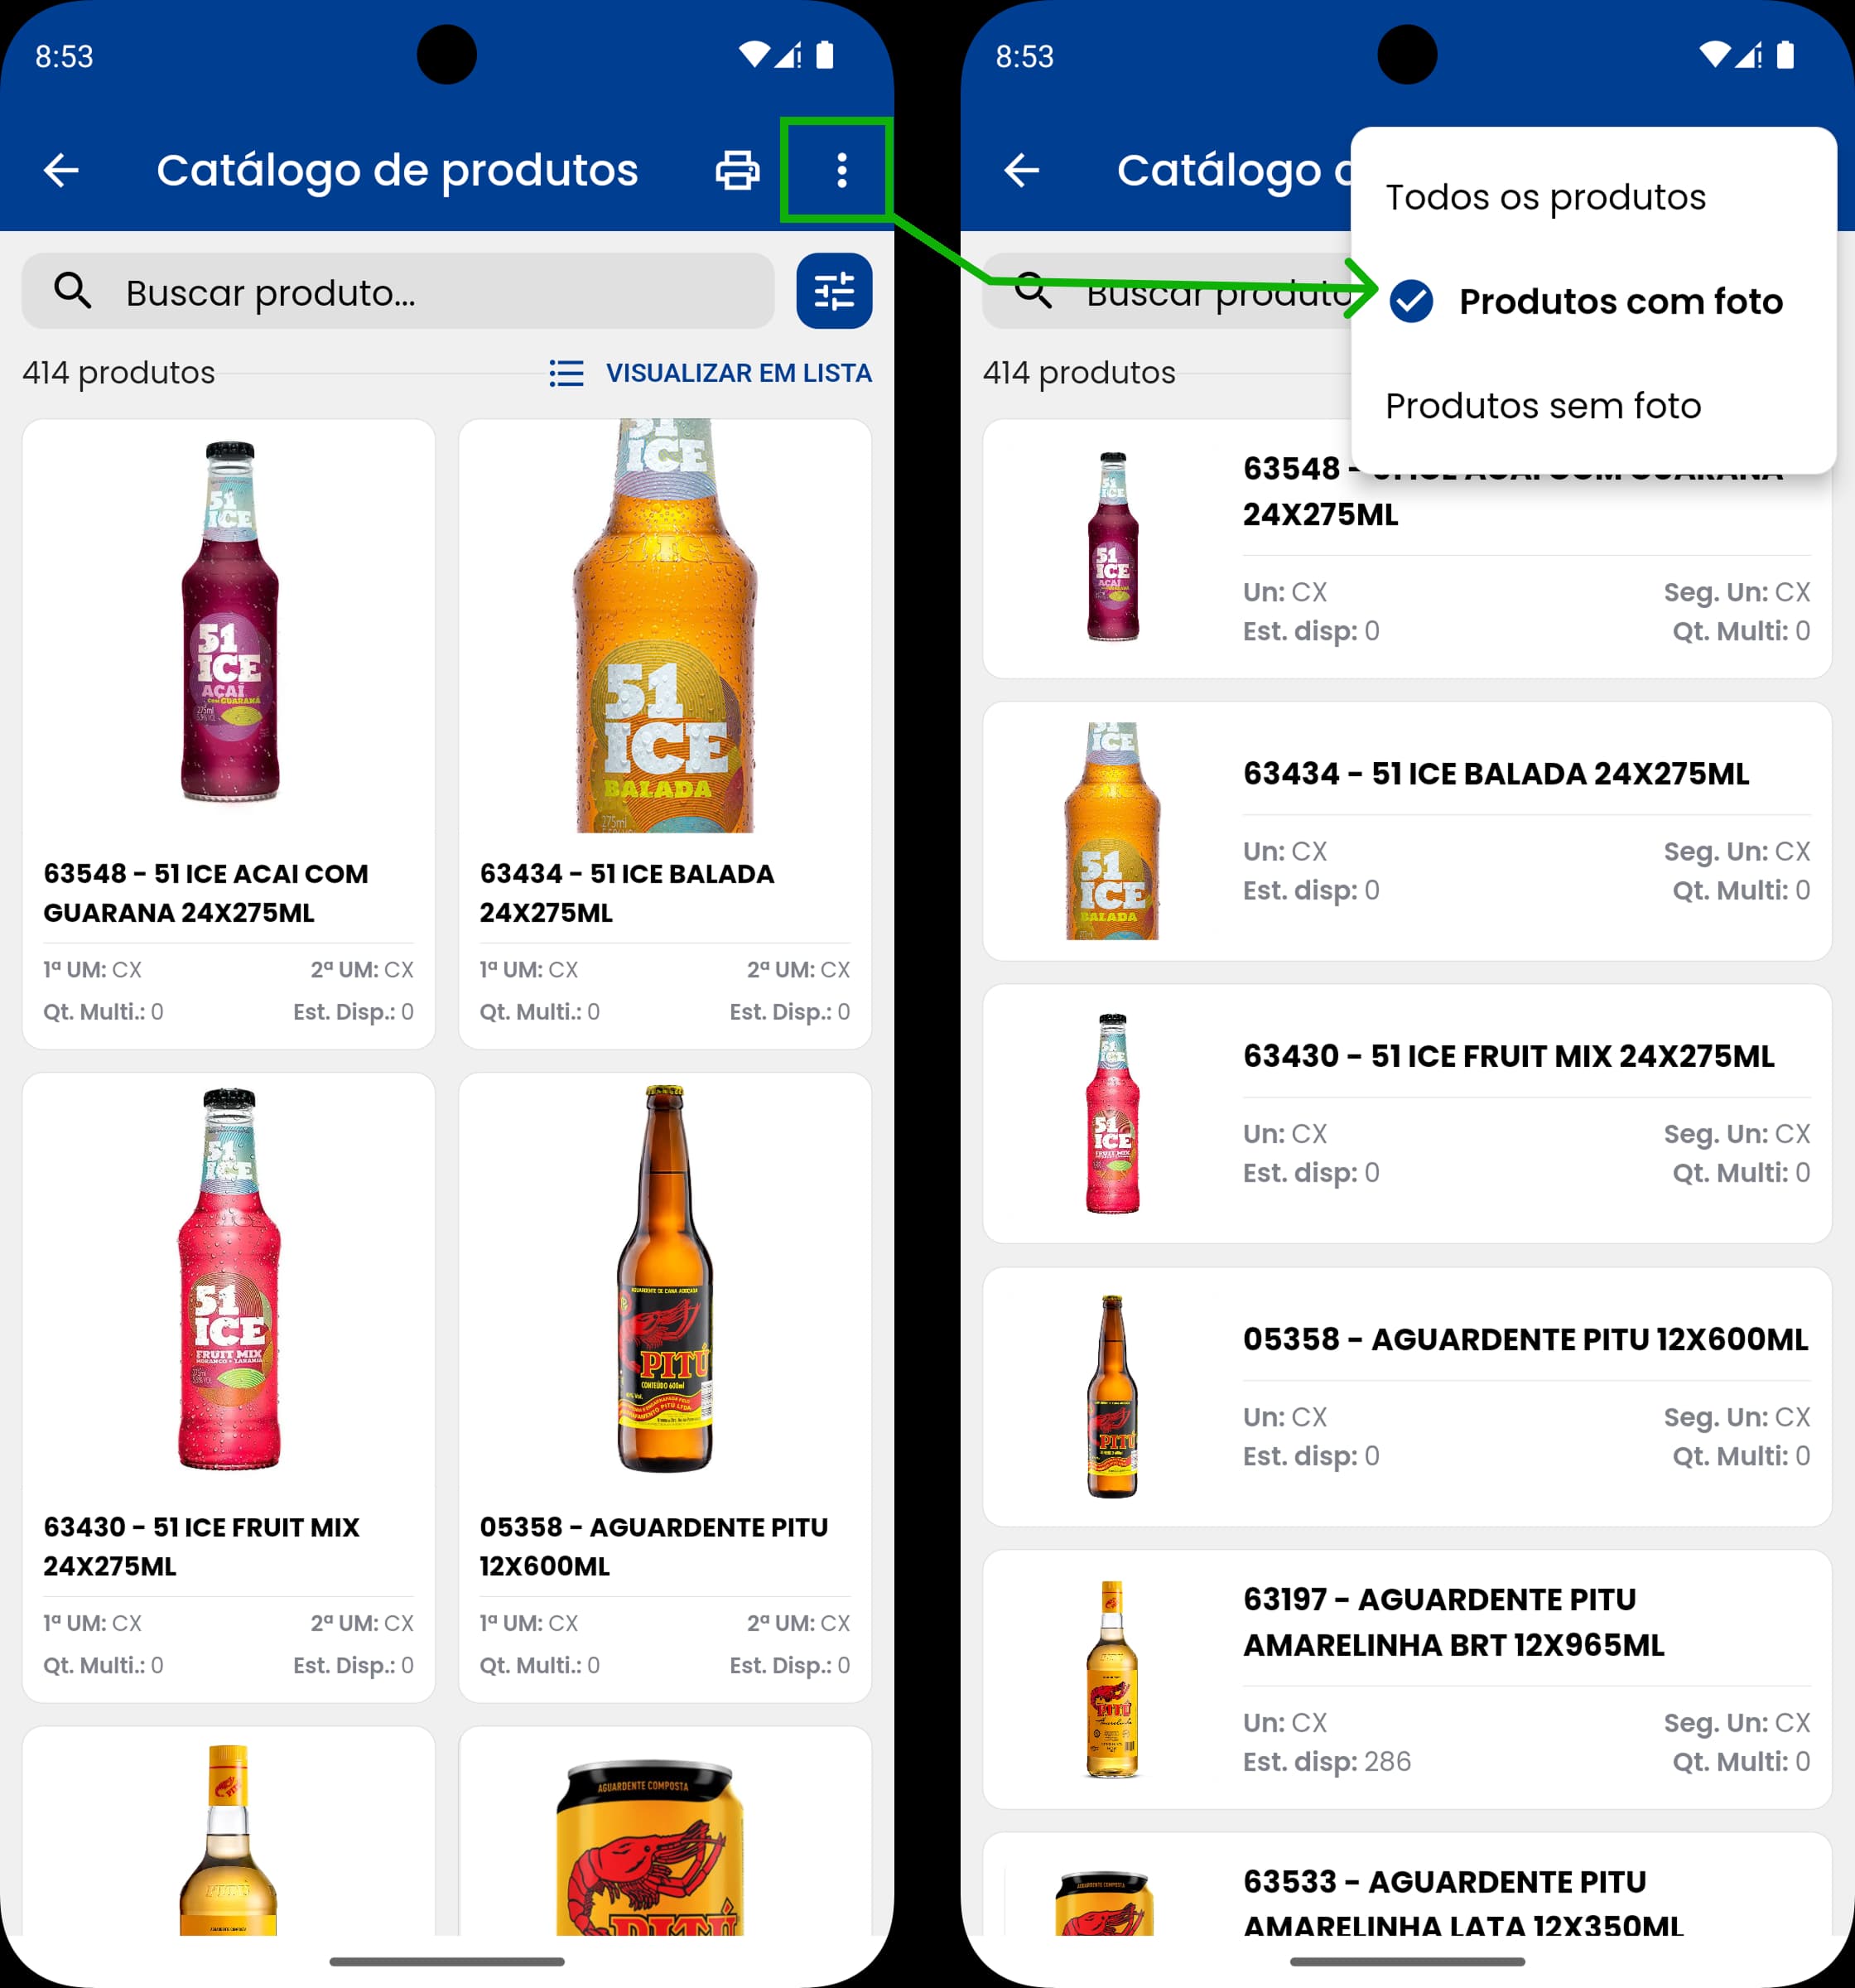
Task: Select Todos os produtos menu option
Action: click(x=1545, y=197)
